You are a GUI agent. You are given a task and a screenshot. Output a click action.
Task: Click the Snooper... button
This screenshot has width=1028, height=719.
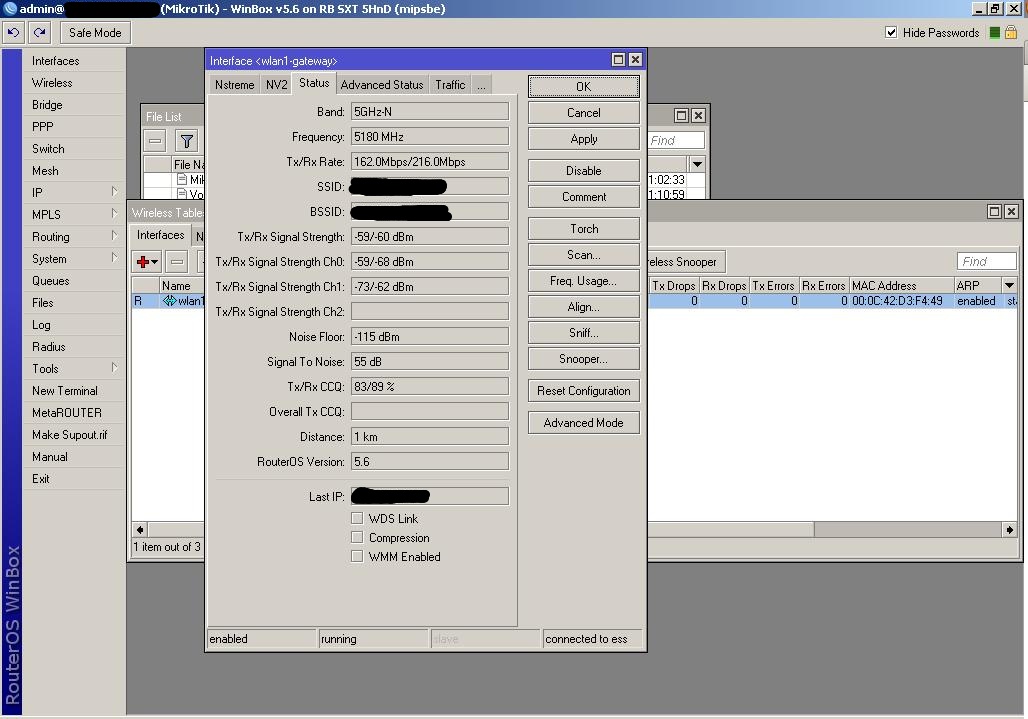tap(583, 359)
